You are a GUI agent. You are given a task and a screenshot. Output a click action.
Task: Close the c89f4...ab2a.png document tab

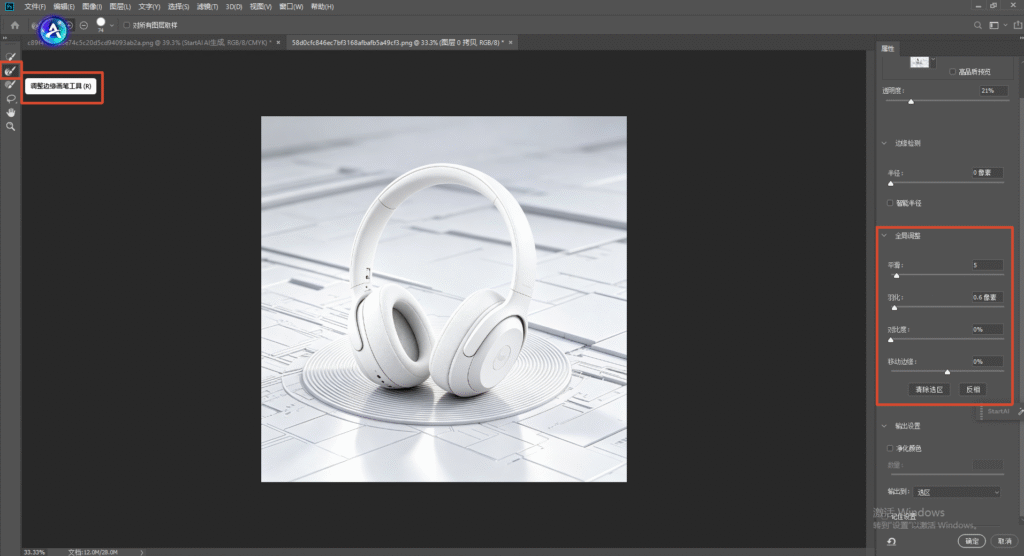pyautogui.click(x=278, y=42)
